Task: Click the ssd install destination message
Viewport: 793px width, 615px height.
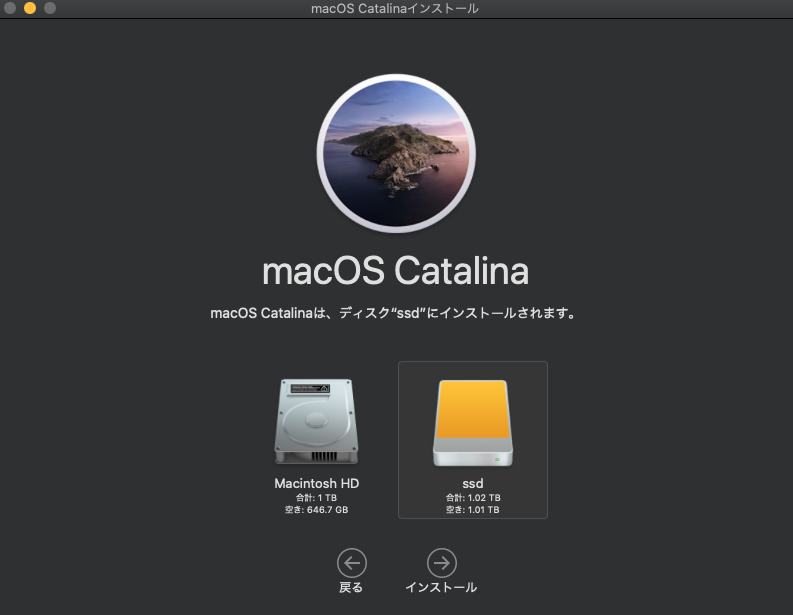Action: tap(393, 313)
